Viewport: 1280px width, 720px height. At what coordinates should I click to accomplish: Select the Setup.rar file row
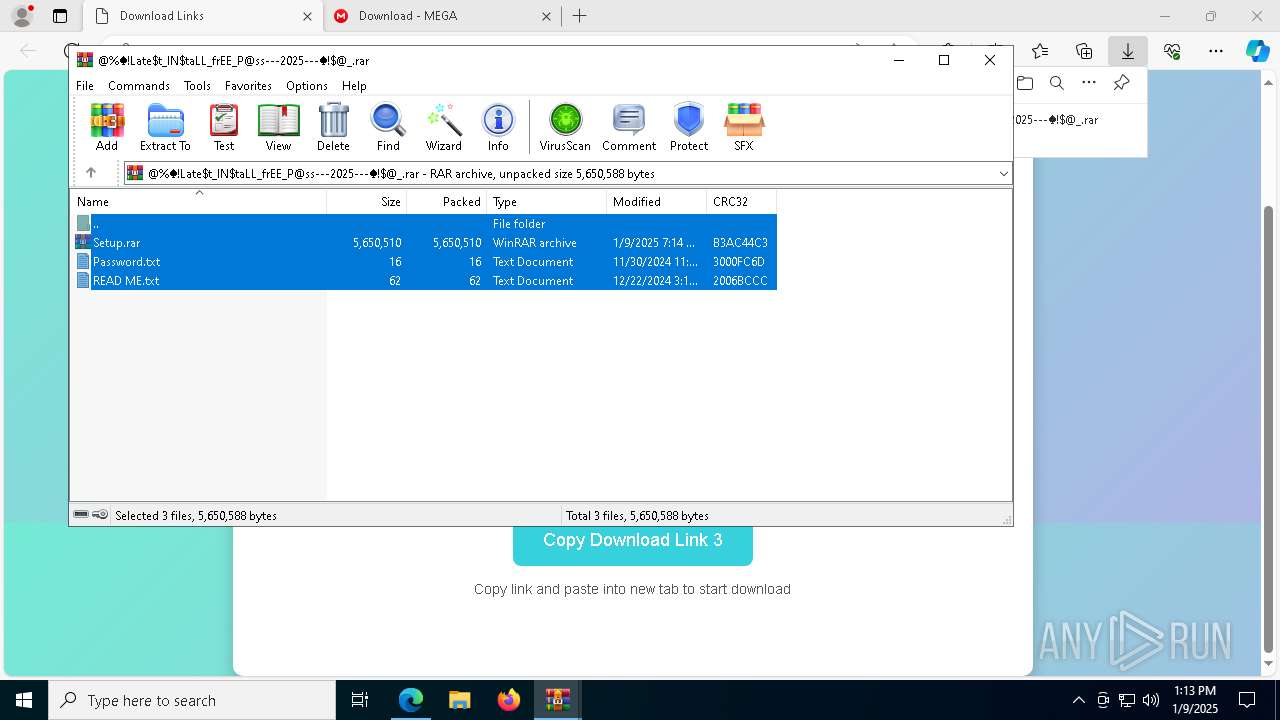425,243
